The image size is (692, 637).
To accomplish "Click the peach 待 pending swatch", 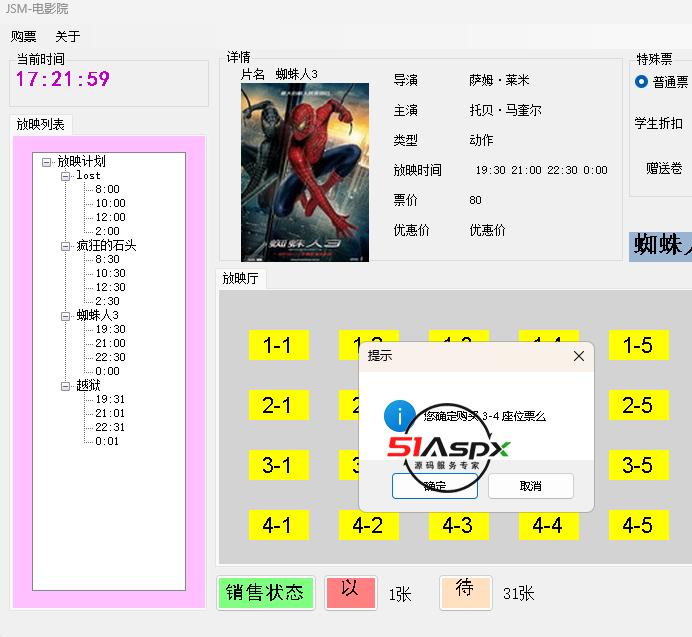I will coord(466,593).
